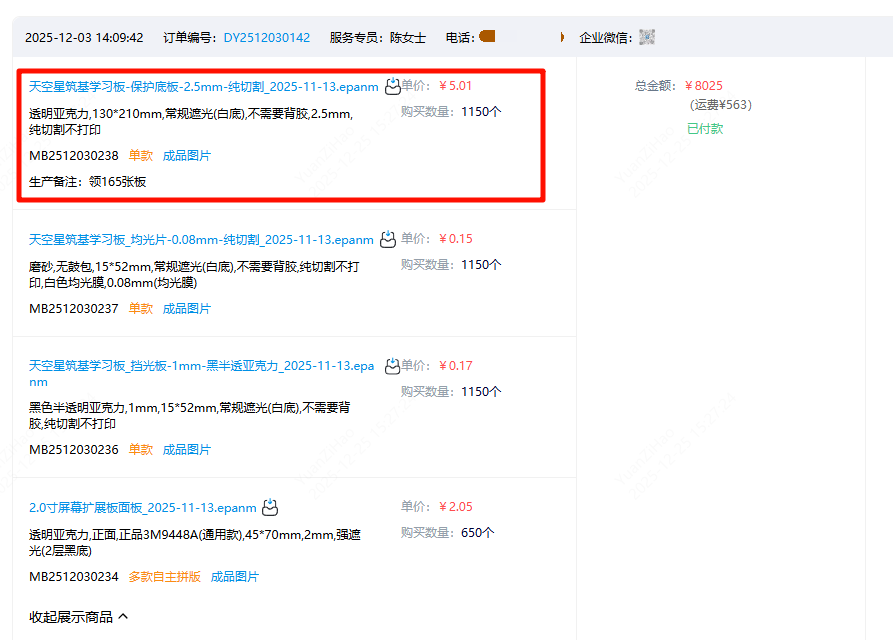893x640 pixels.
Task: Click 多款自主拼版 on item MB2512030234
Action: (x=163, y=576)
